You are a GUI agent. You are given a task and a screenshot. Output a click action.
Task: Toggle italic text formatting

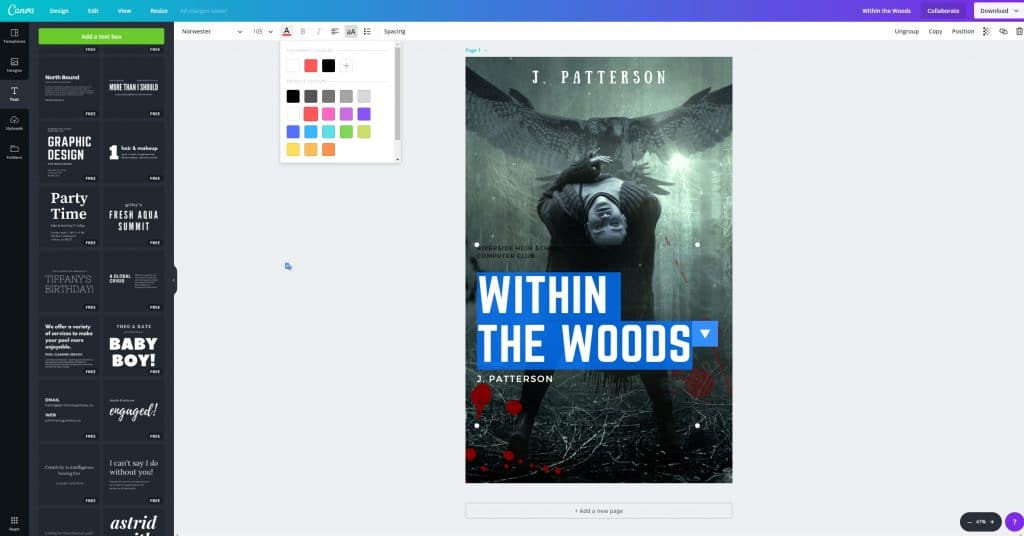[x=319, y=31]
